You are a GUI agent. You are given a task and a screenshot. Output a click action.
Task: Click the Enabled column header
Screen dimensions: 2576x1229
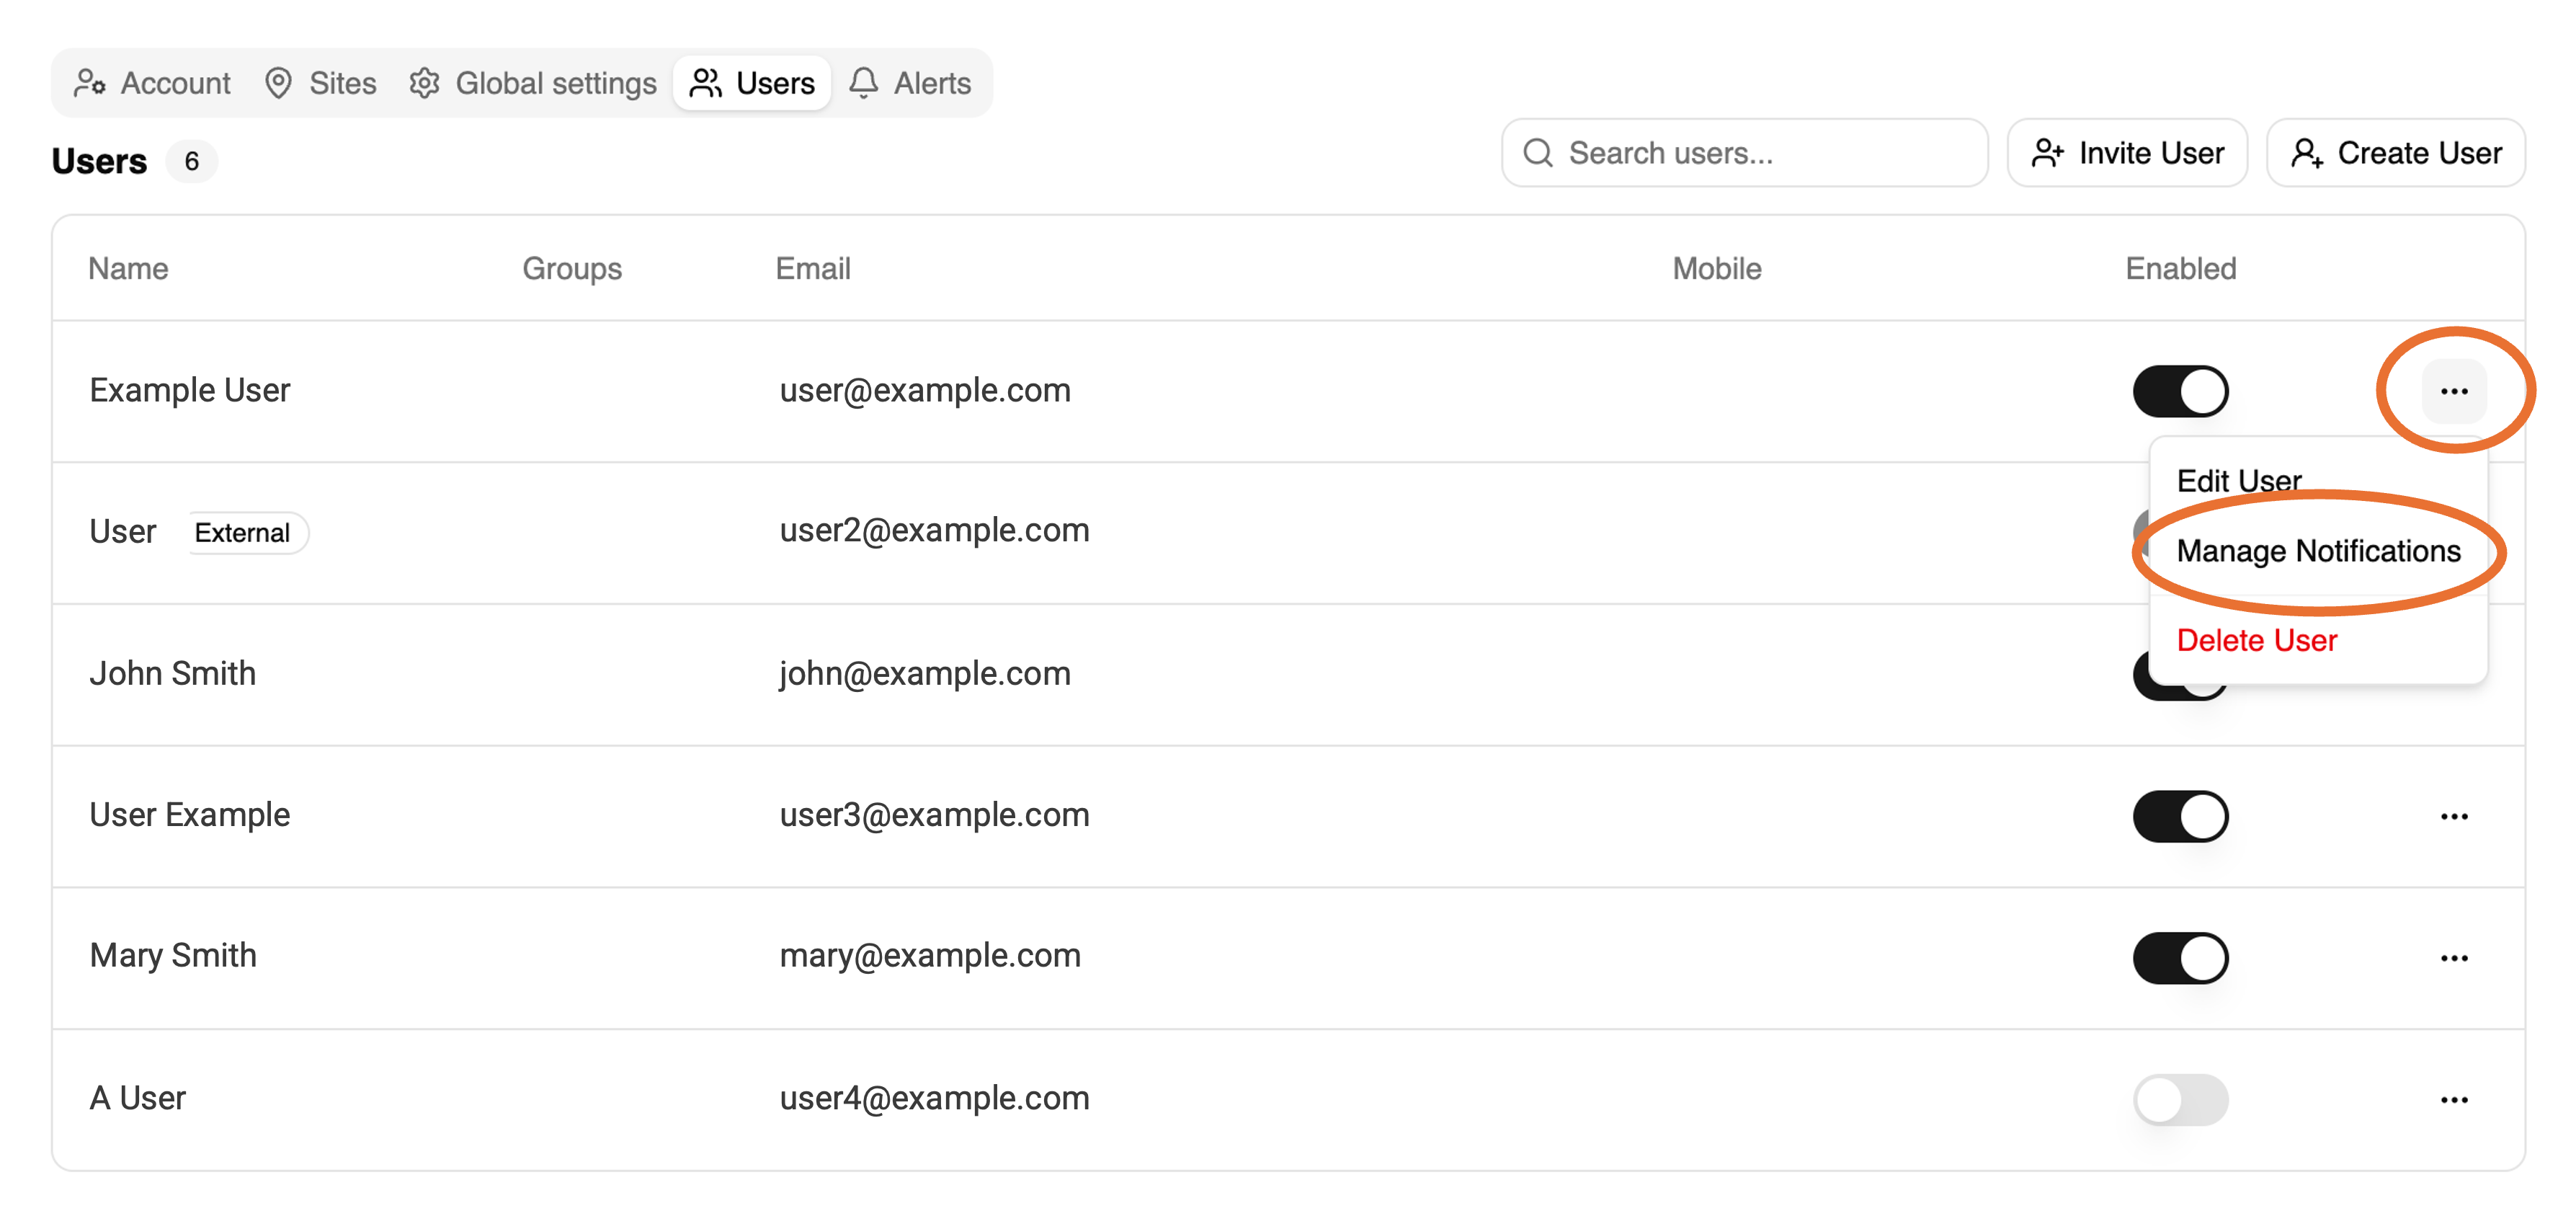[x=2180, y=268]
